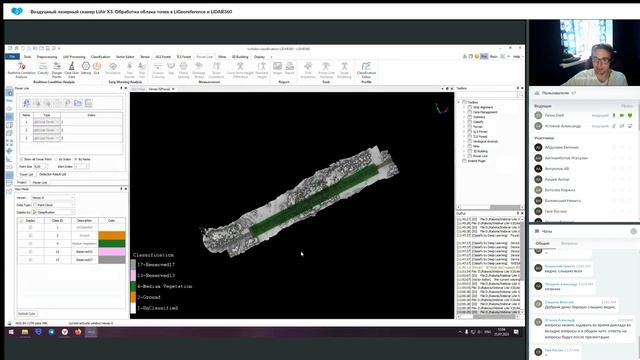Image resolution: width=640 pixels, height=360 pixels.
Task: Click the last Tower List toolbar icon
Action: [89, 103]
